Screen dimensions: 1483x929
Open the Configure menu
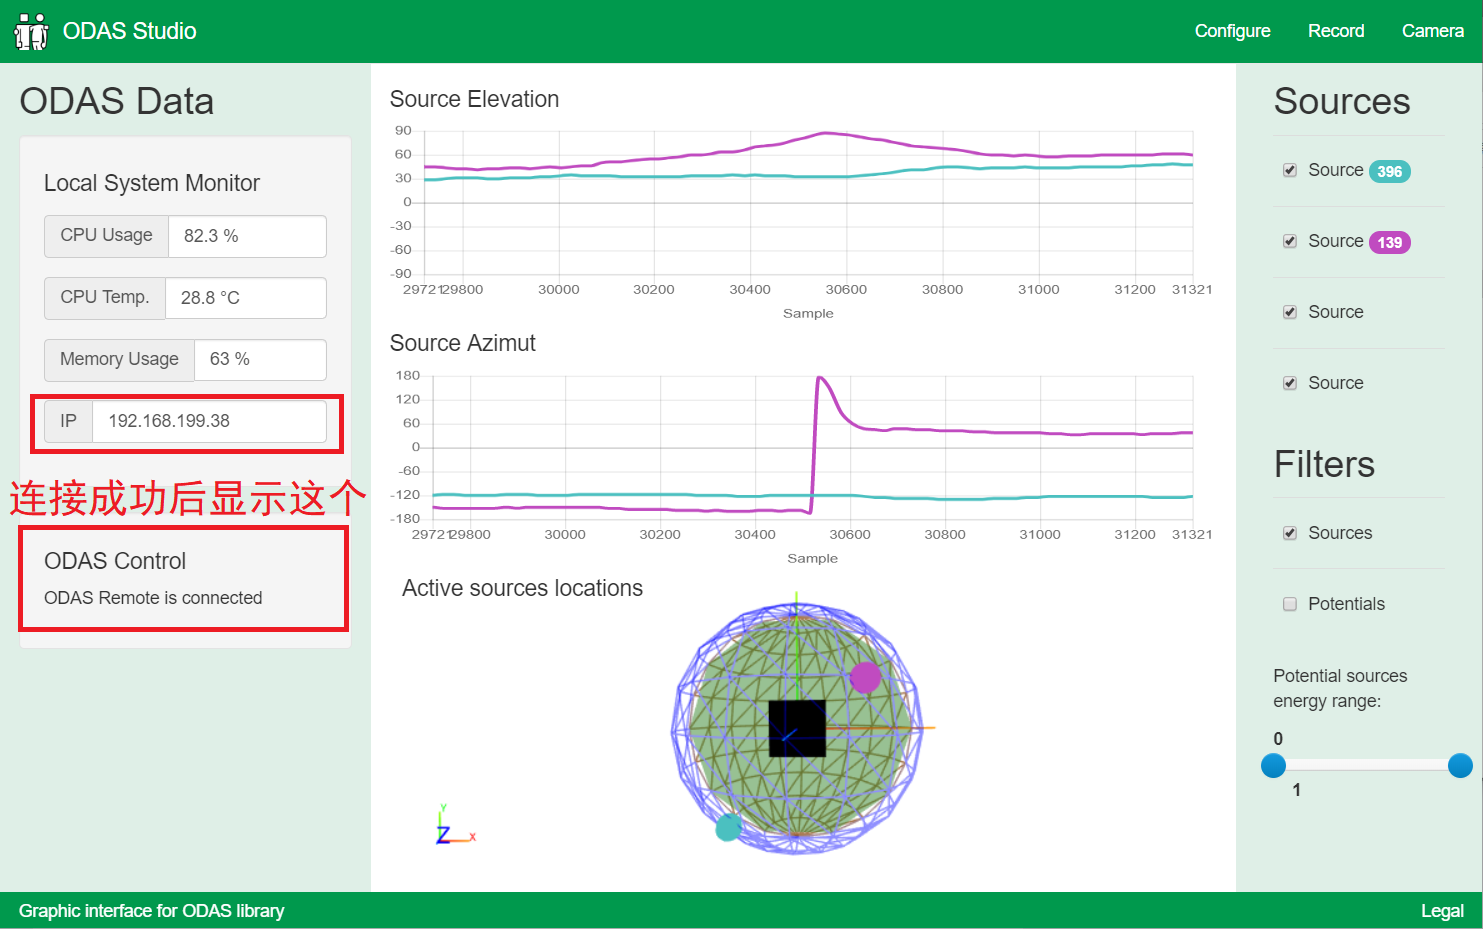point(1232,30)
